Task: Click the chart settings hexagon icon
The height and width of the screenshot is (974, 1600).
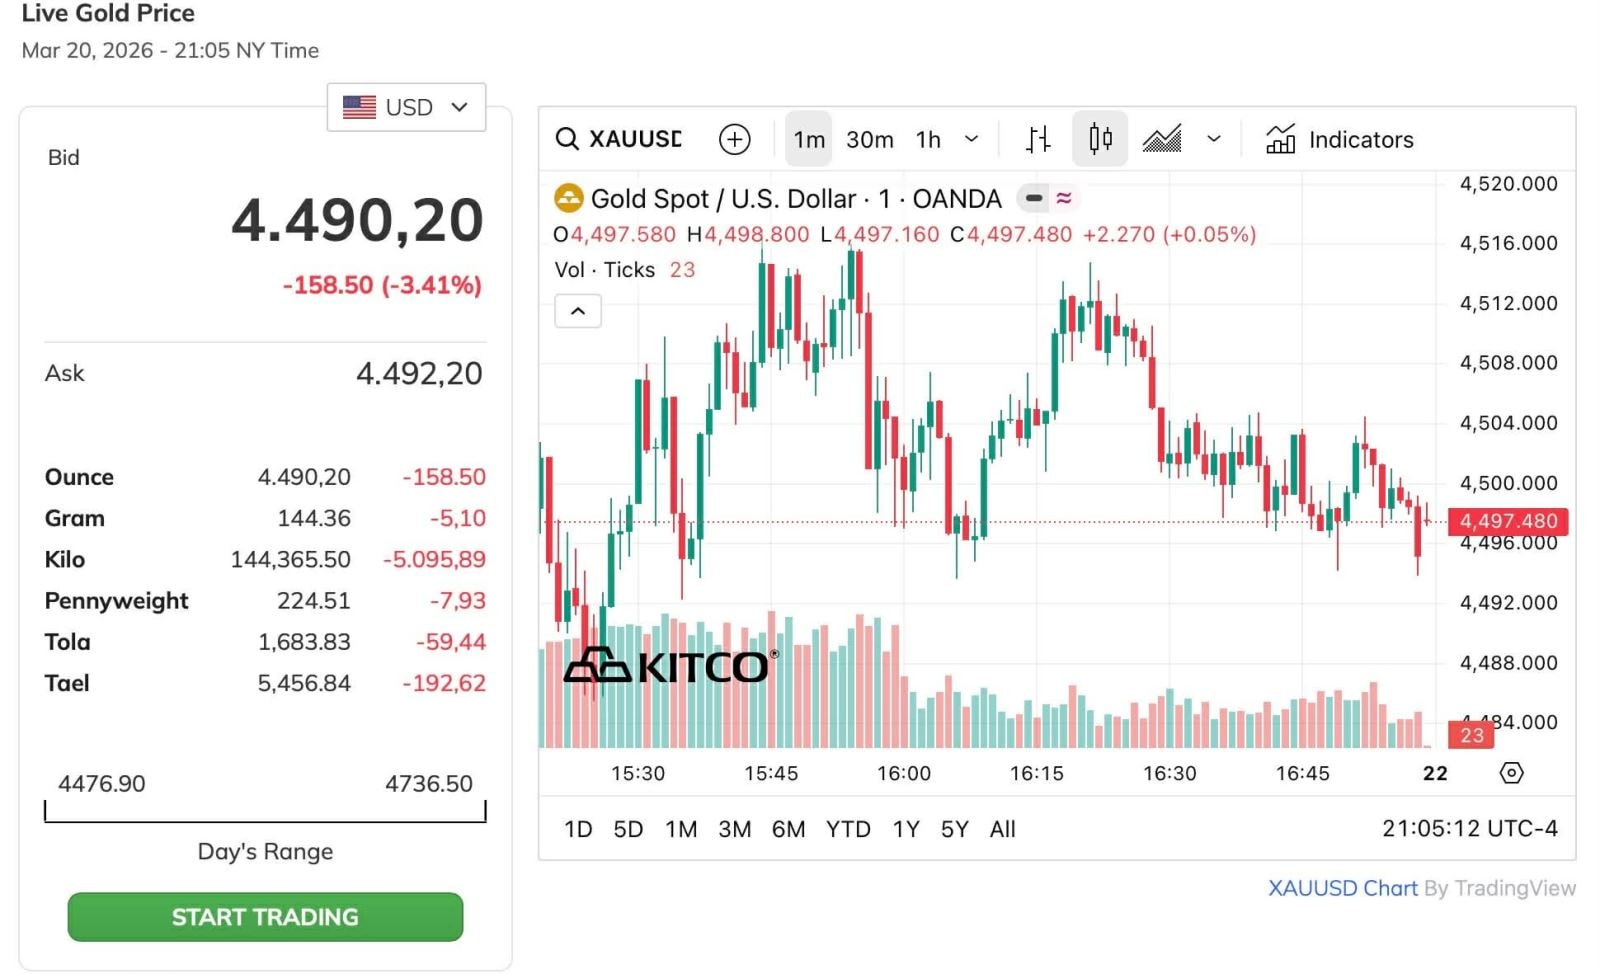Action: [x=1512, y=773]
